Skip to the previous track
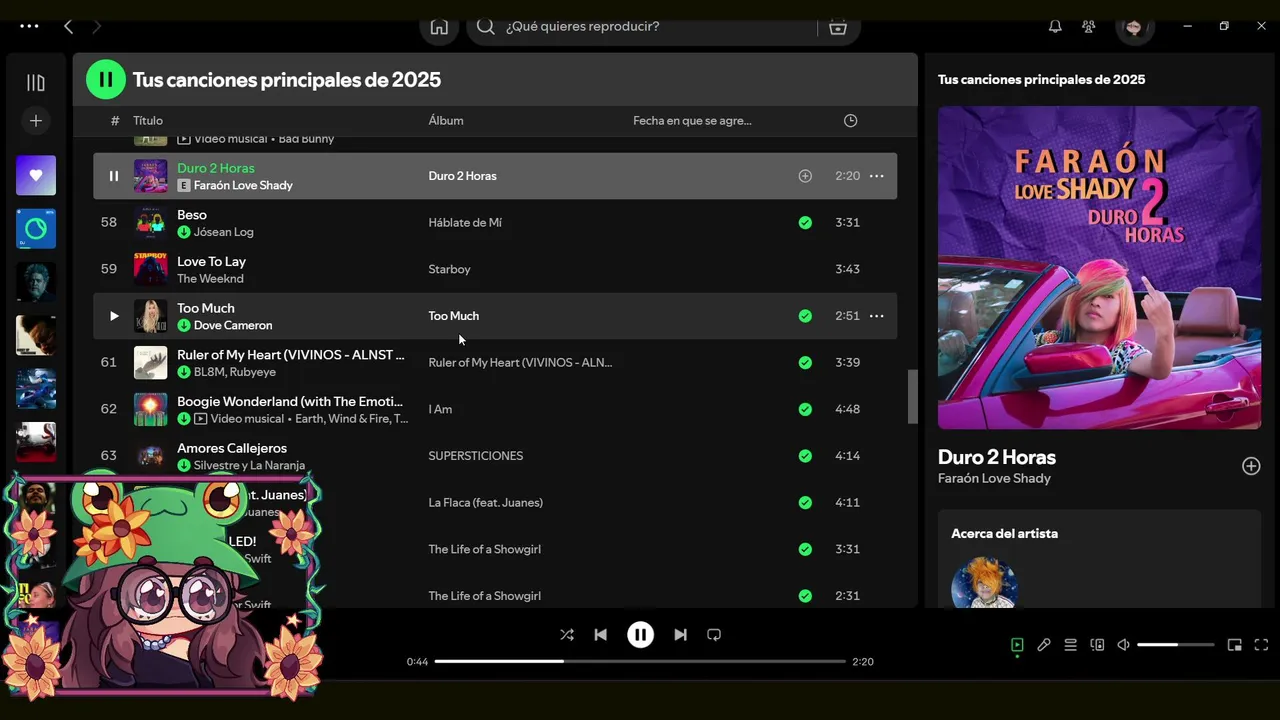The height and width of the screenshot is (720, 1280). point(600,635)
